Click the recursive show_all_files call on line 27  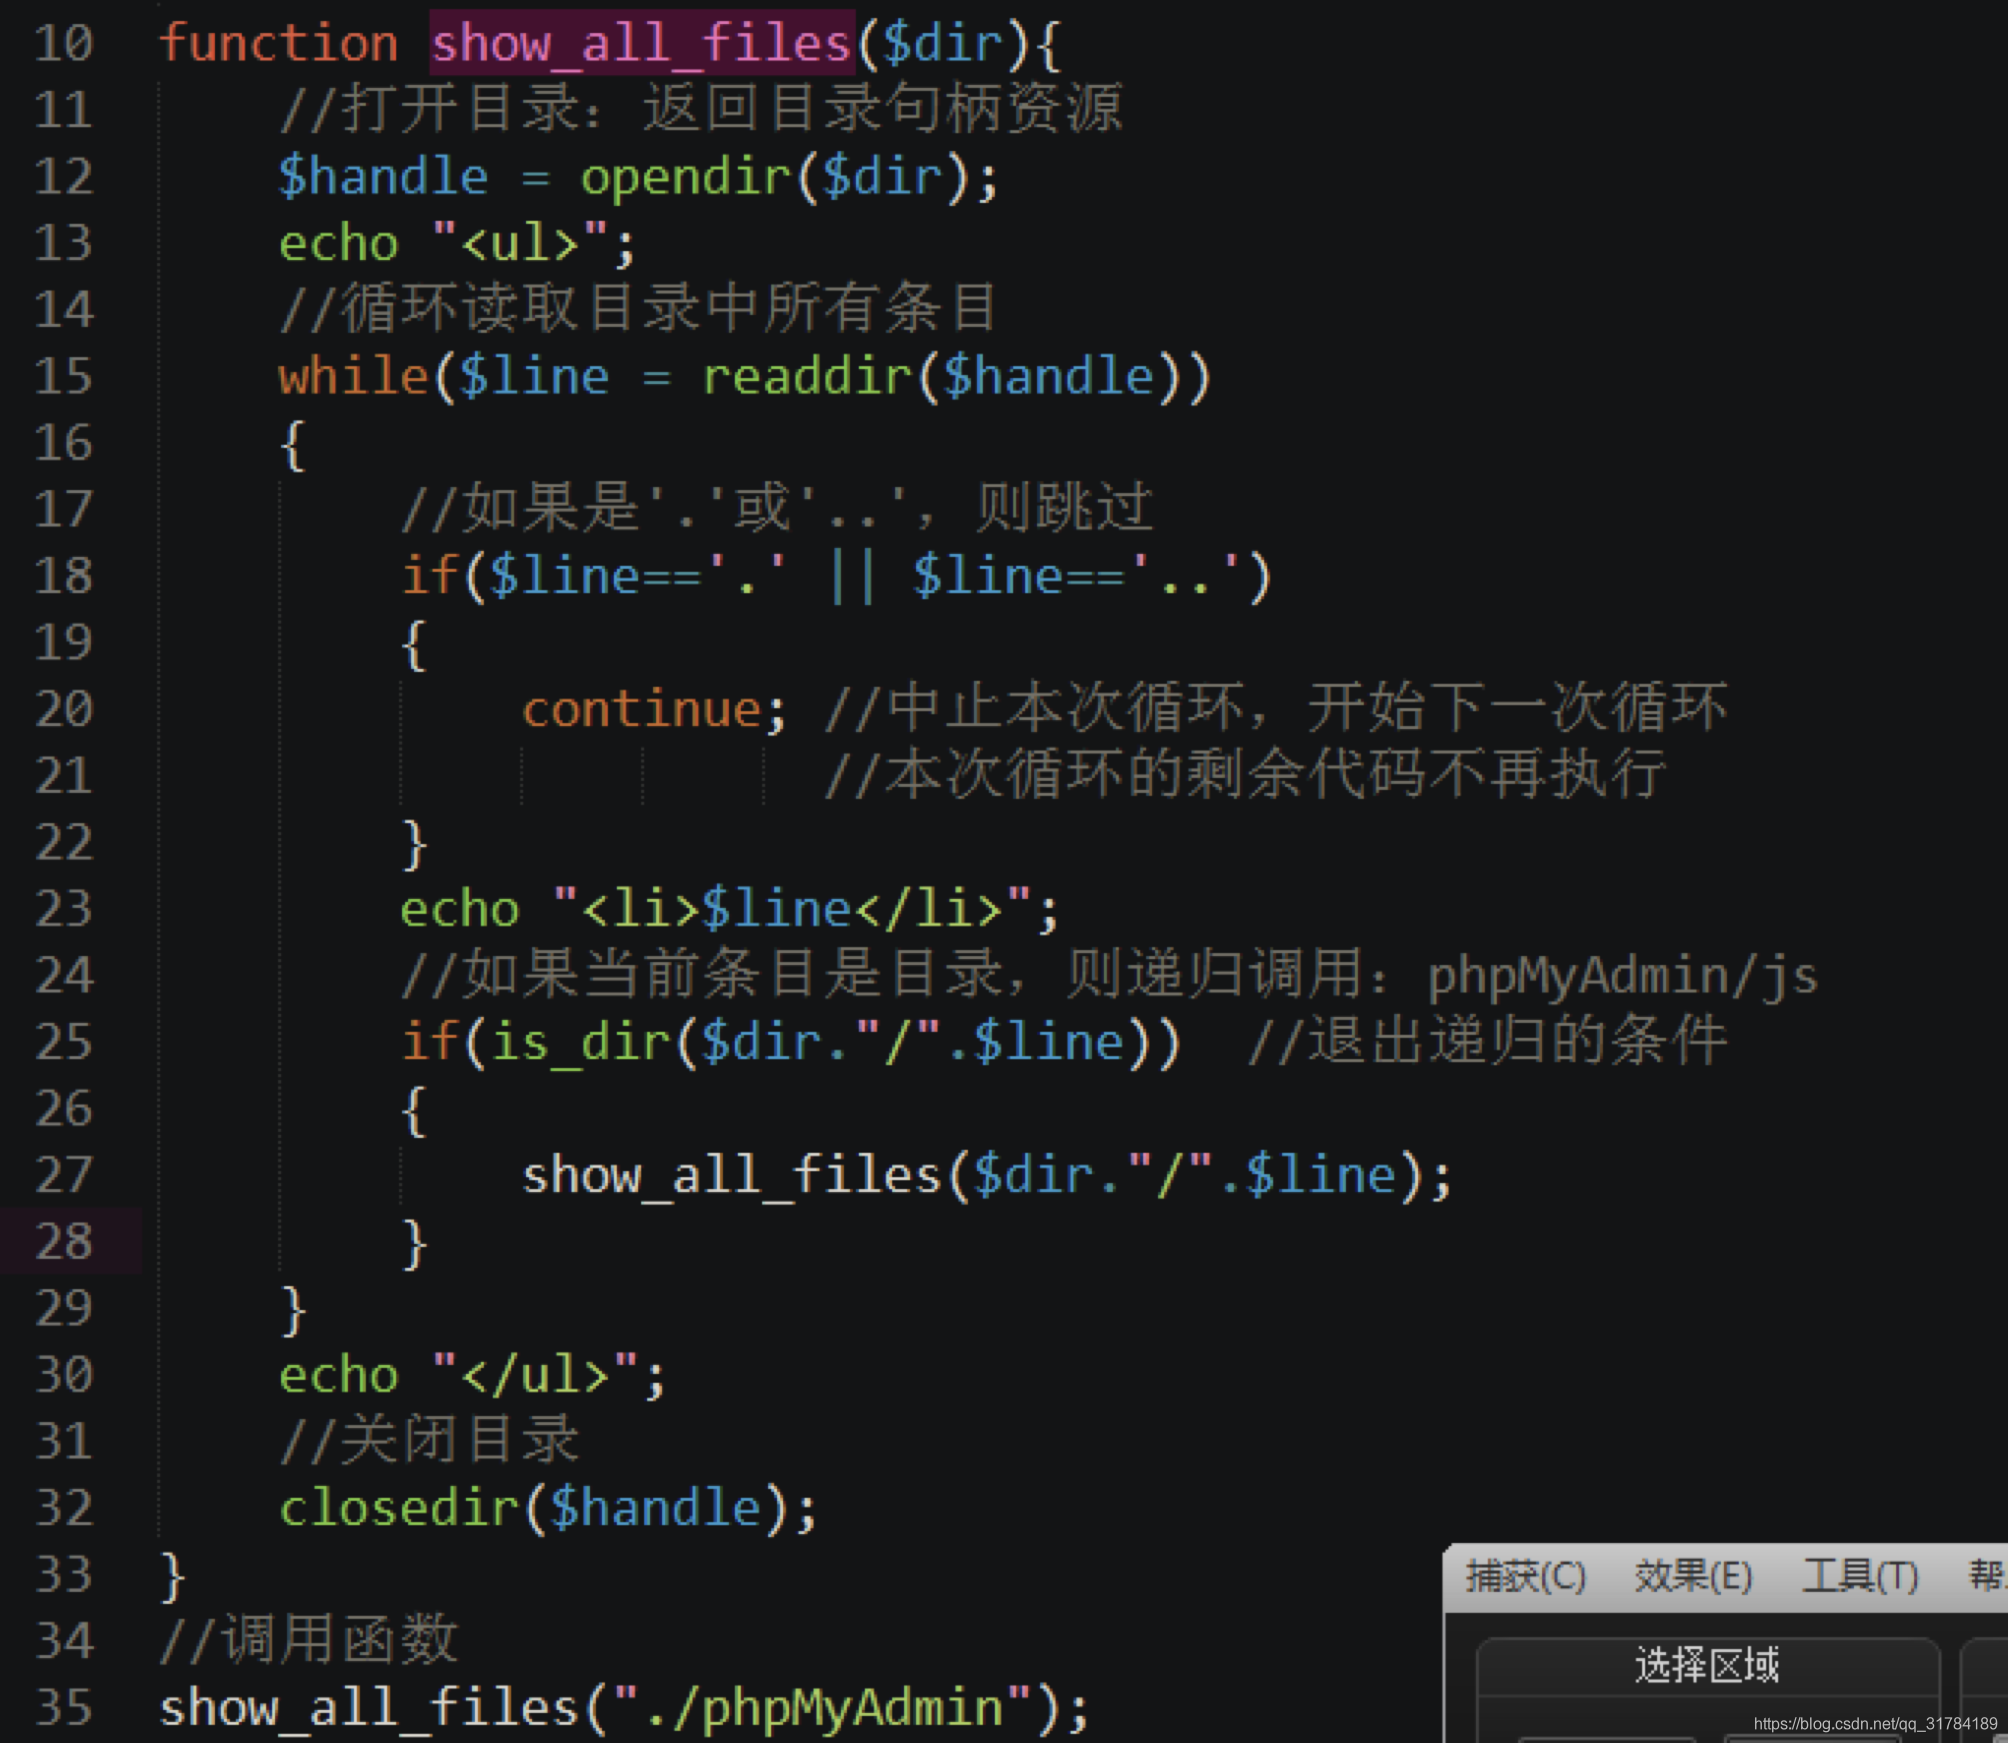[731, 1175]
